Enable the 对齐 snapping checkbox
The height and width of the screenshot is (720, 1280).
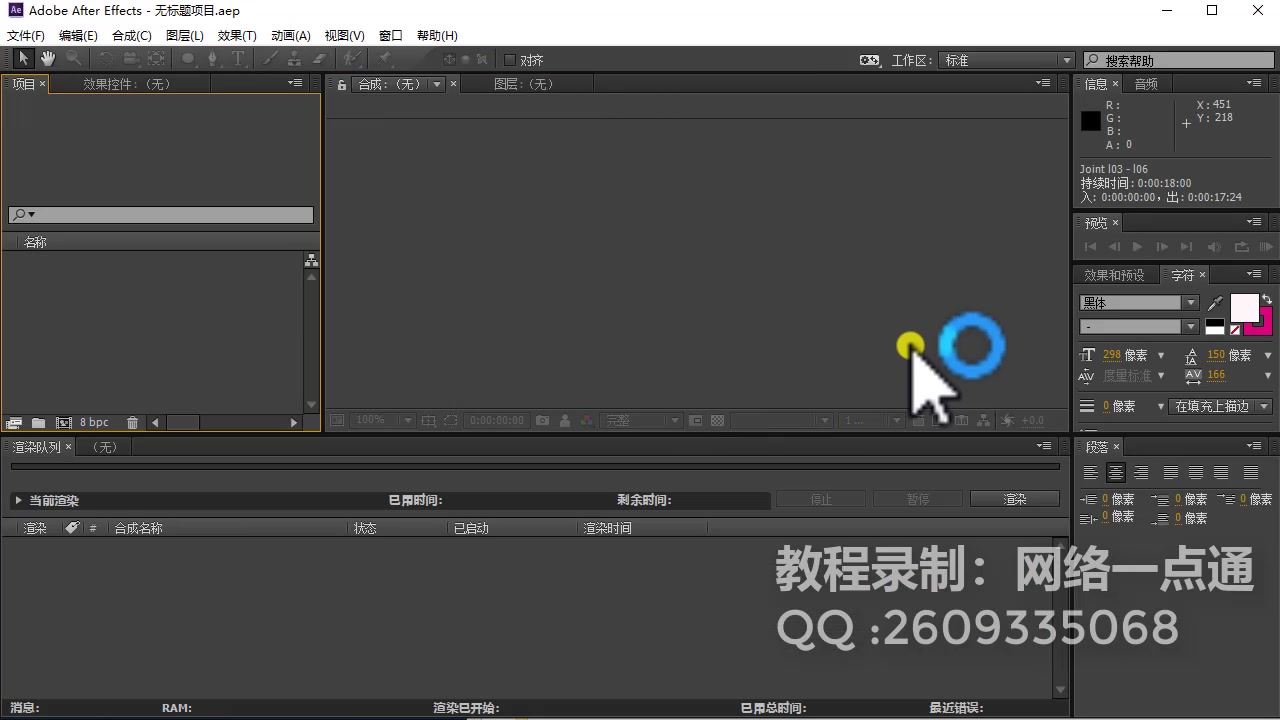point(510,58)
